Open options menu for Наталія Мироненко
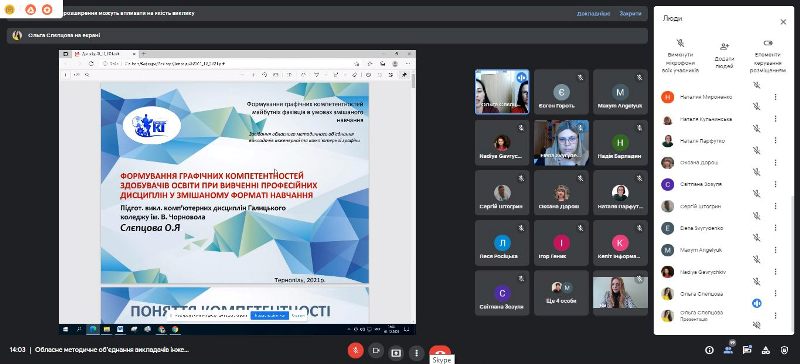800x364 pixels. (x=776, y=97)
